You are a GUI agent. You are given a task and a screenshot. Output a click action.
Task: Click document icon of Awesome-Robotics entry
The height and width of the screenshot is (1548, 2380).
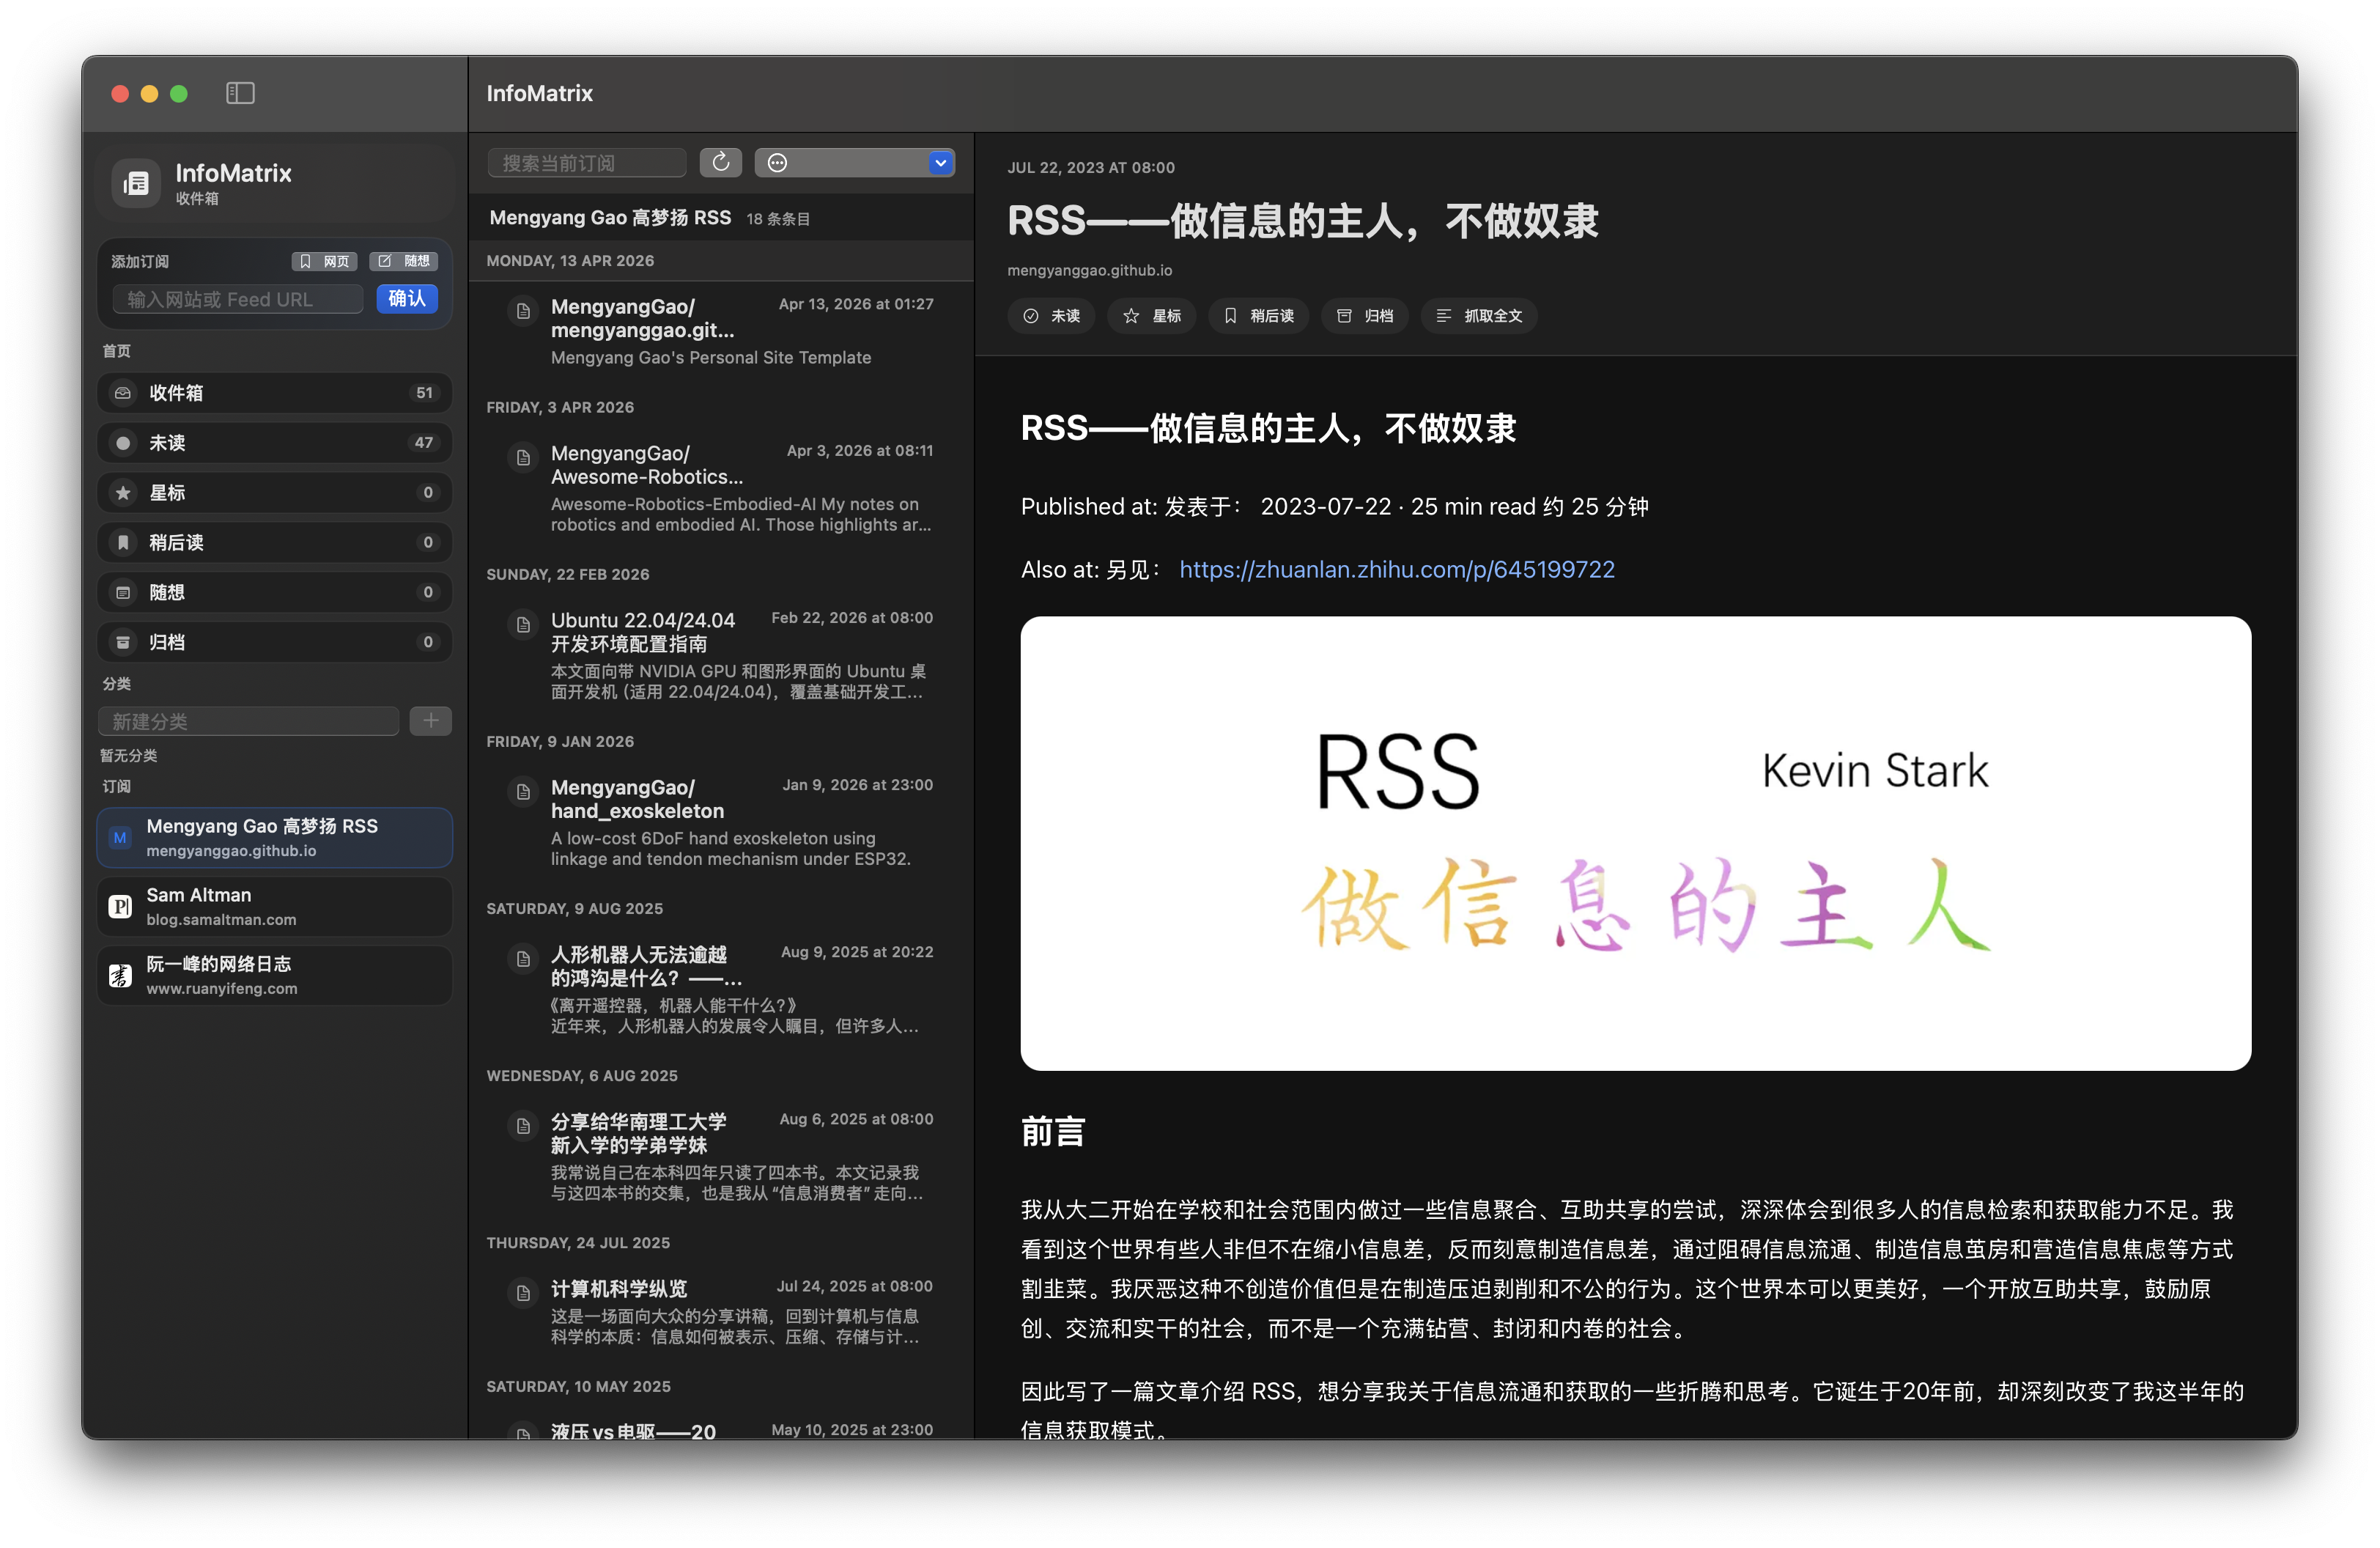click(523, 458)
